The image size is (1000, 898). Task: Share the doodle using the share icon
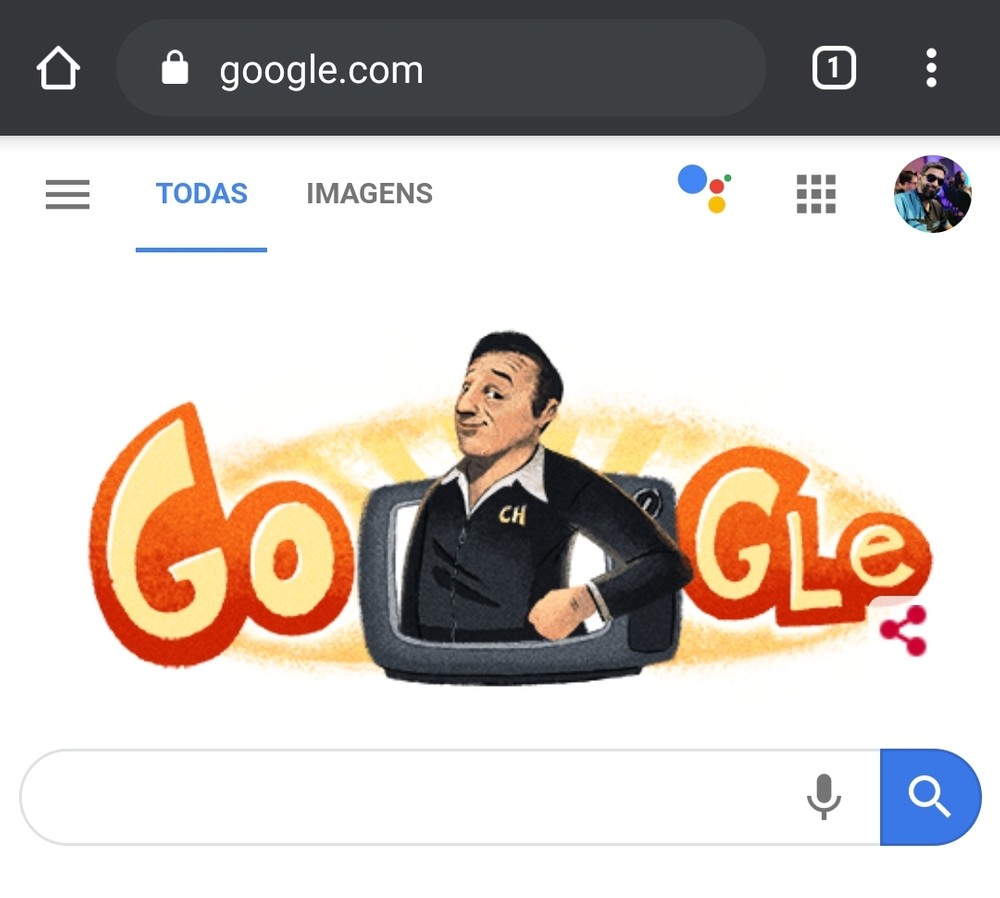(x=902, y=630)
